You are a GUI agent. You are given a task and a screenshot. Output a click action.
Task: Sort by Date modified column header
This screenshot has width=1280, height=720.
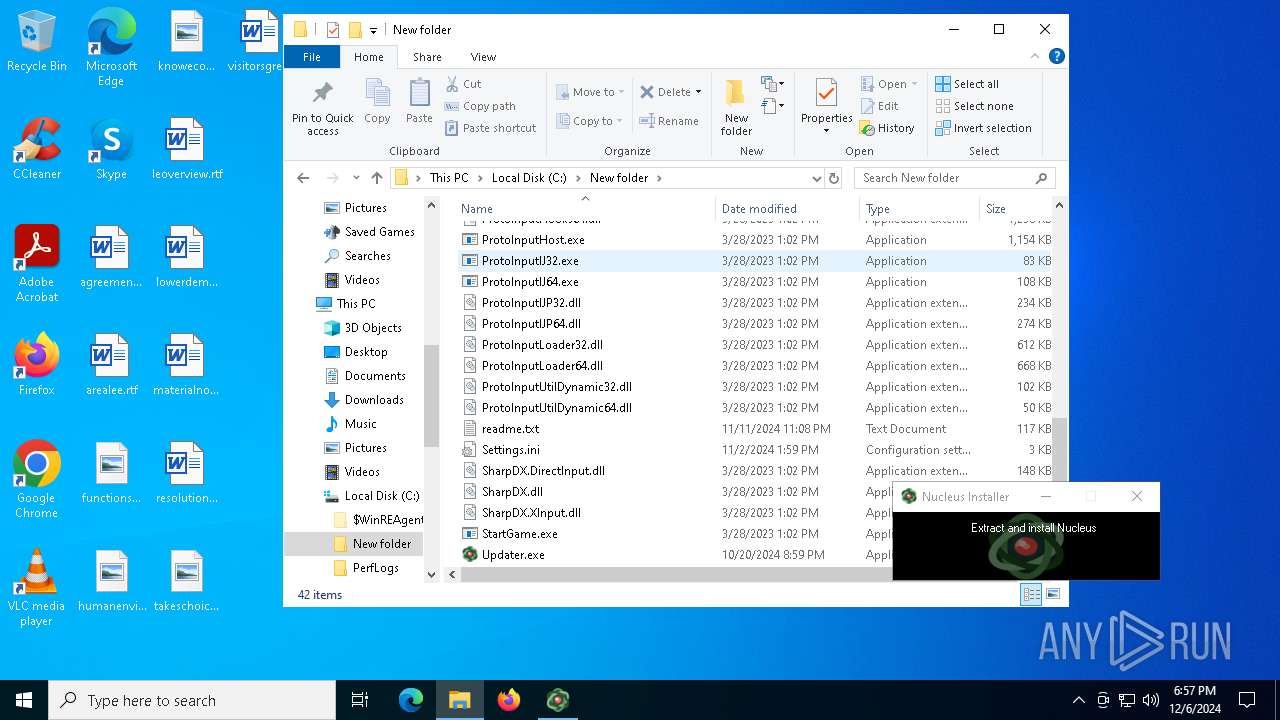(787, 208)
